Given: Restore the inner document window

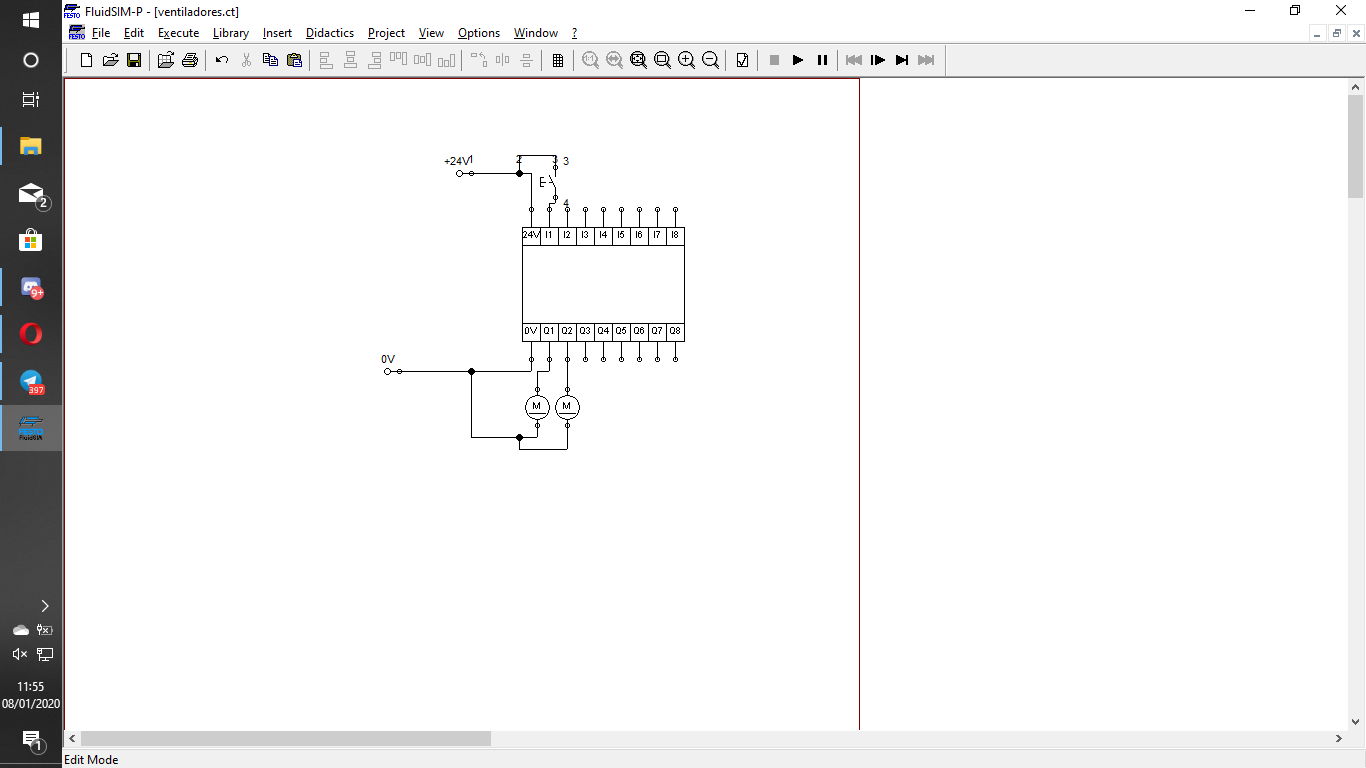Looking at the screenshot, I should 1337,33.
